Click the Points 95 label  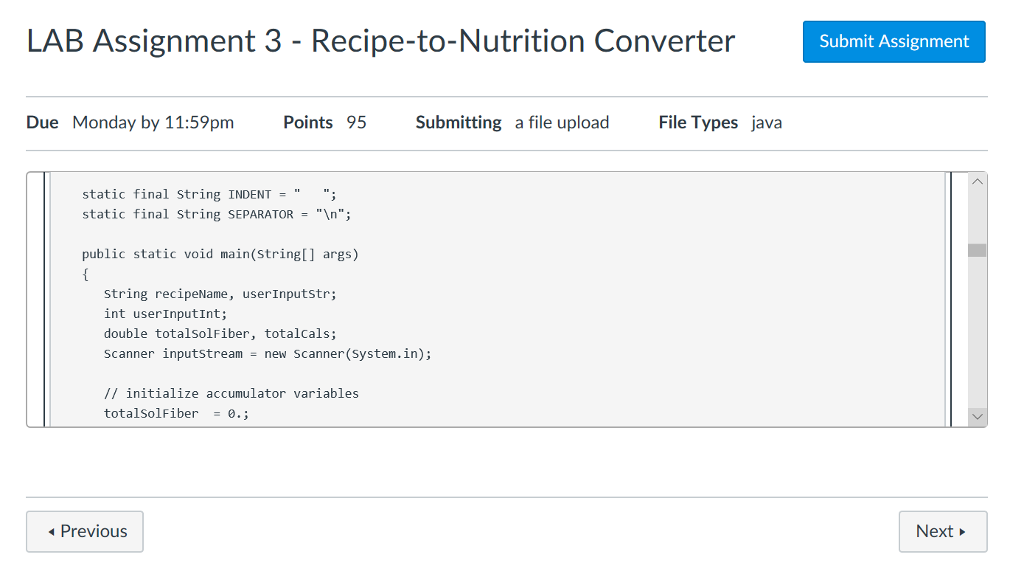[x=324, y=122]
